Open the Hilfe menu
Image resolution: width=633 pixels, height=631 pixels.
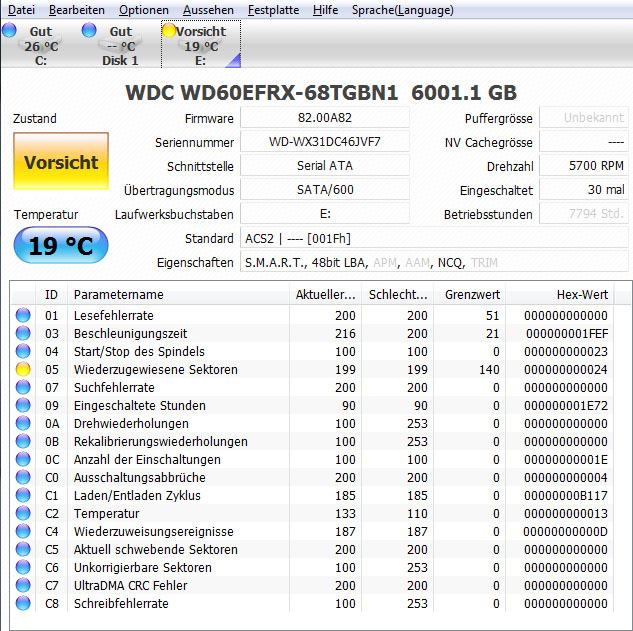click(325, 10)
